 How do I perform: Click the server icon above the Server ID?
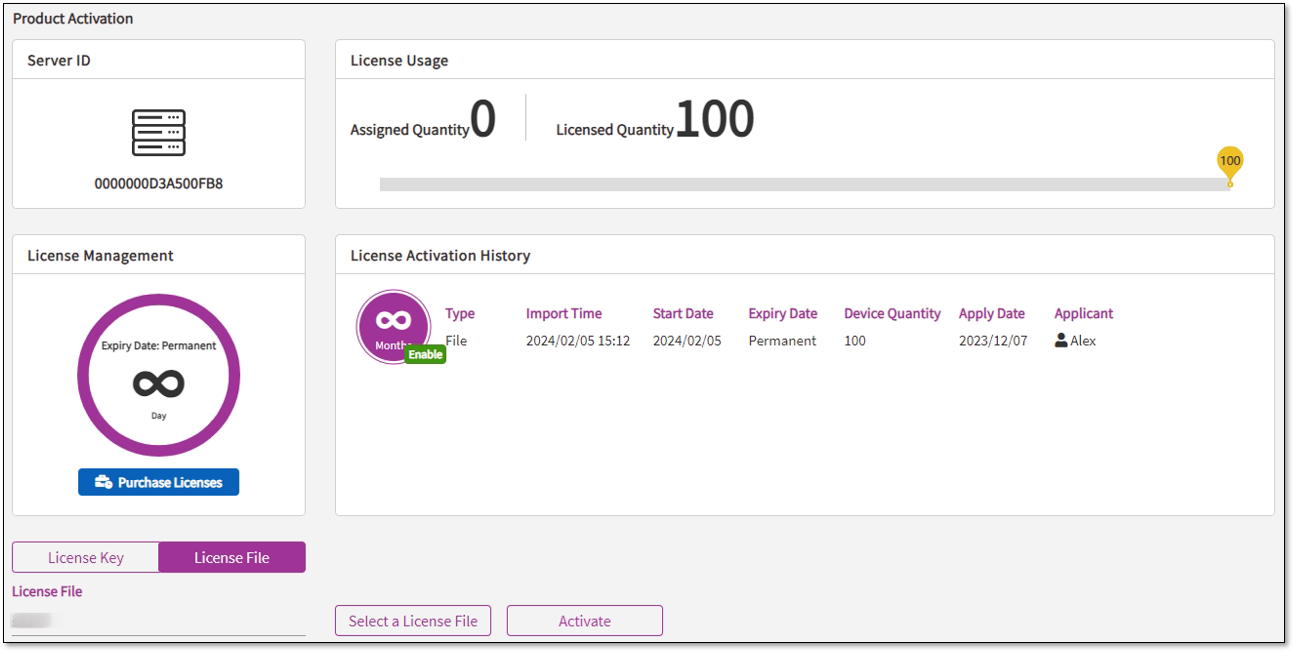(x=158, y=130)
